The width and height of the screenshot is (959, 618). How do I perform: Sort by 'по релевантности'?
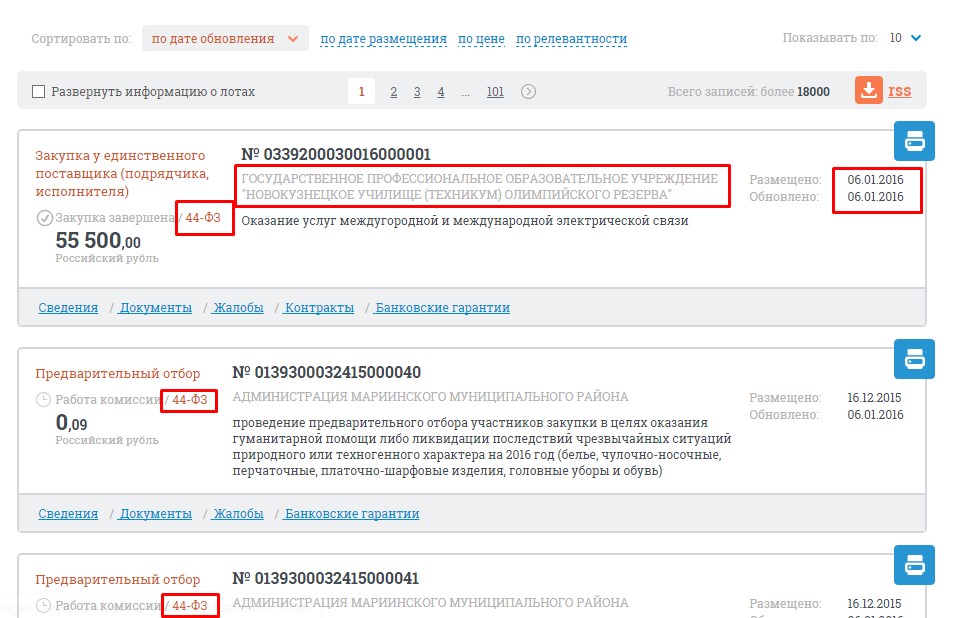[571, 39]
